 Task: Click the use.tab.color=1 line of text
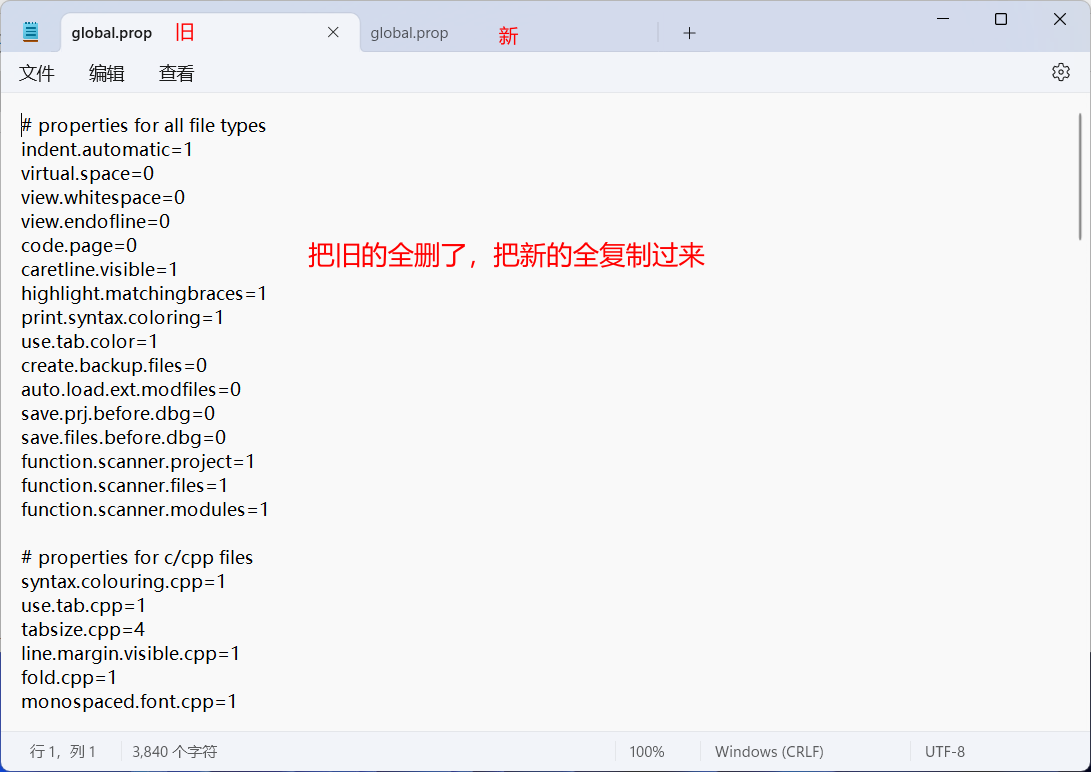(83, 341)
